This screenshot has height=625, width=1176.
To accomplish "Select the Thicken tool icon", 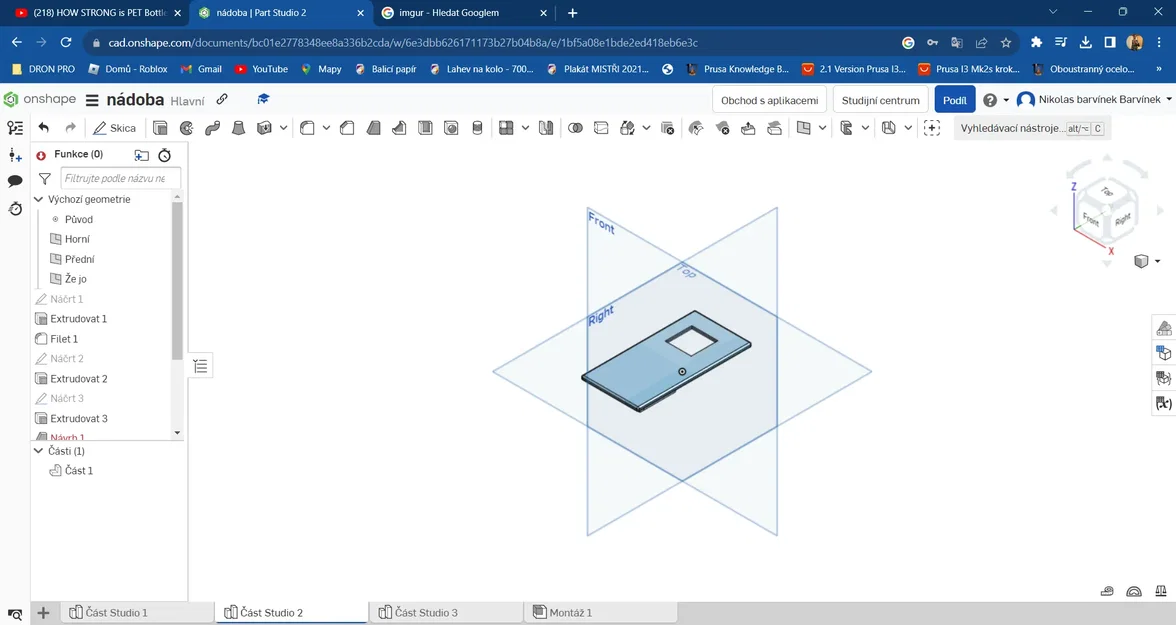I will (263, 128).
